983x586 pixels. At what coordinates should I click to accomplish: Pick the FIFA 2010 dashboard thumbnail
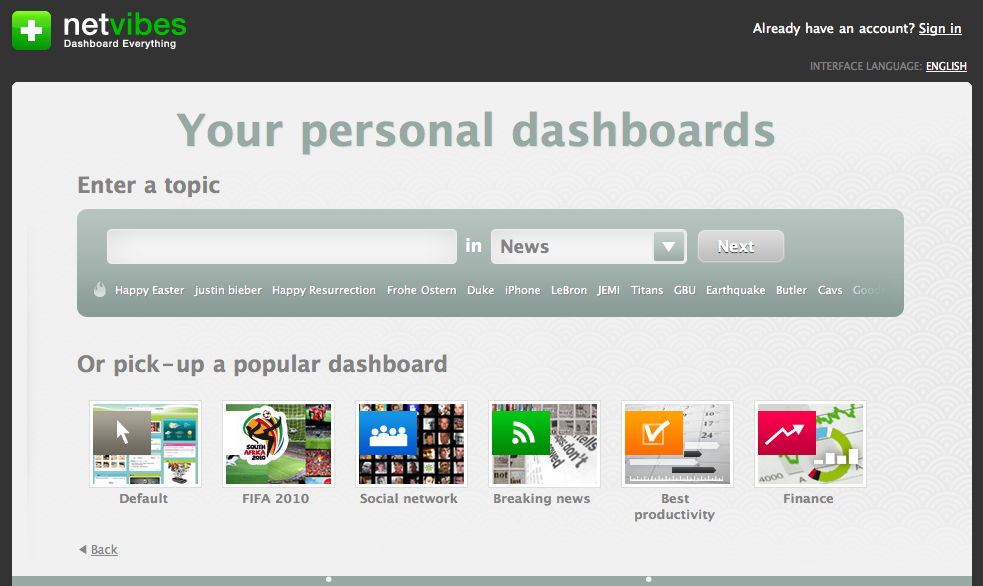(x=278, y=444)
